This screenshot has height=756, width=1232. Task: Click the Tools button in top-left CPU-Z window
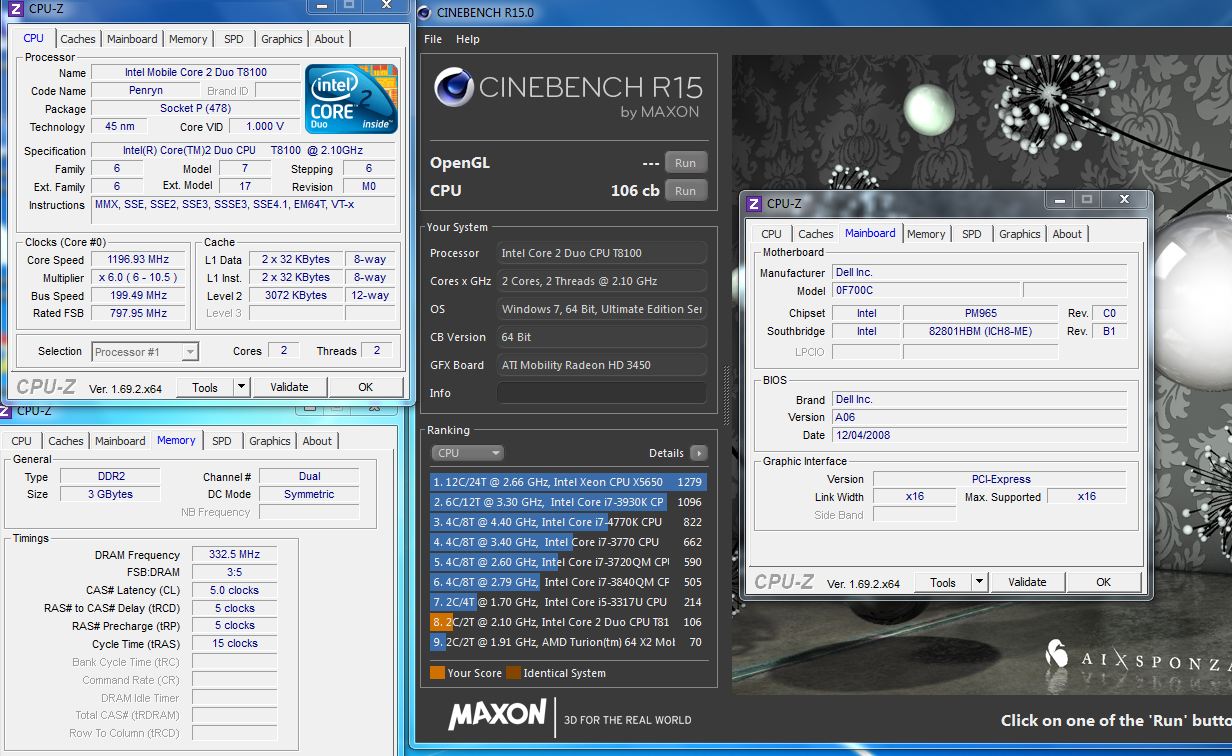[205, 387]
